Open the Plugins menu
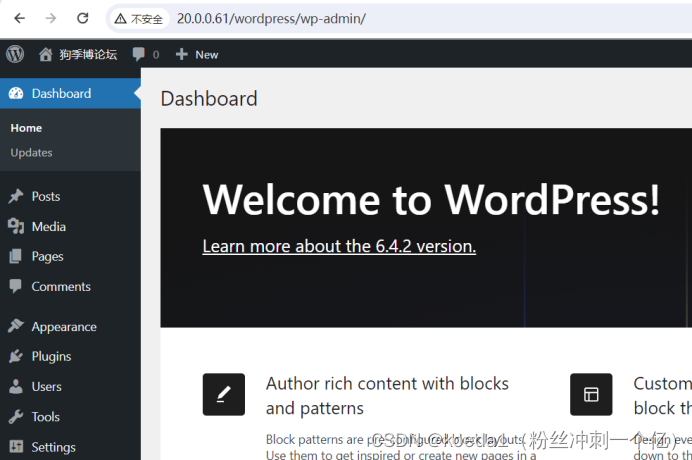The height and width of the screenshot is (460, 692). tap(51, 357)
